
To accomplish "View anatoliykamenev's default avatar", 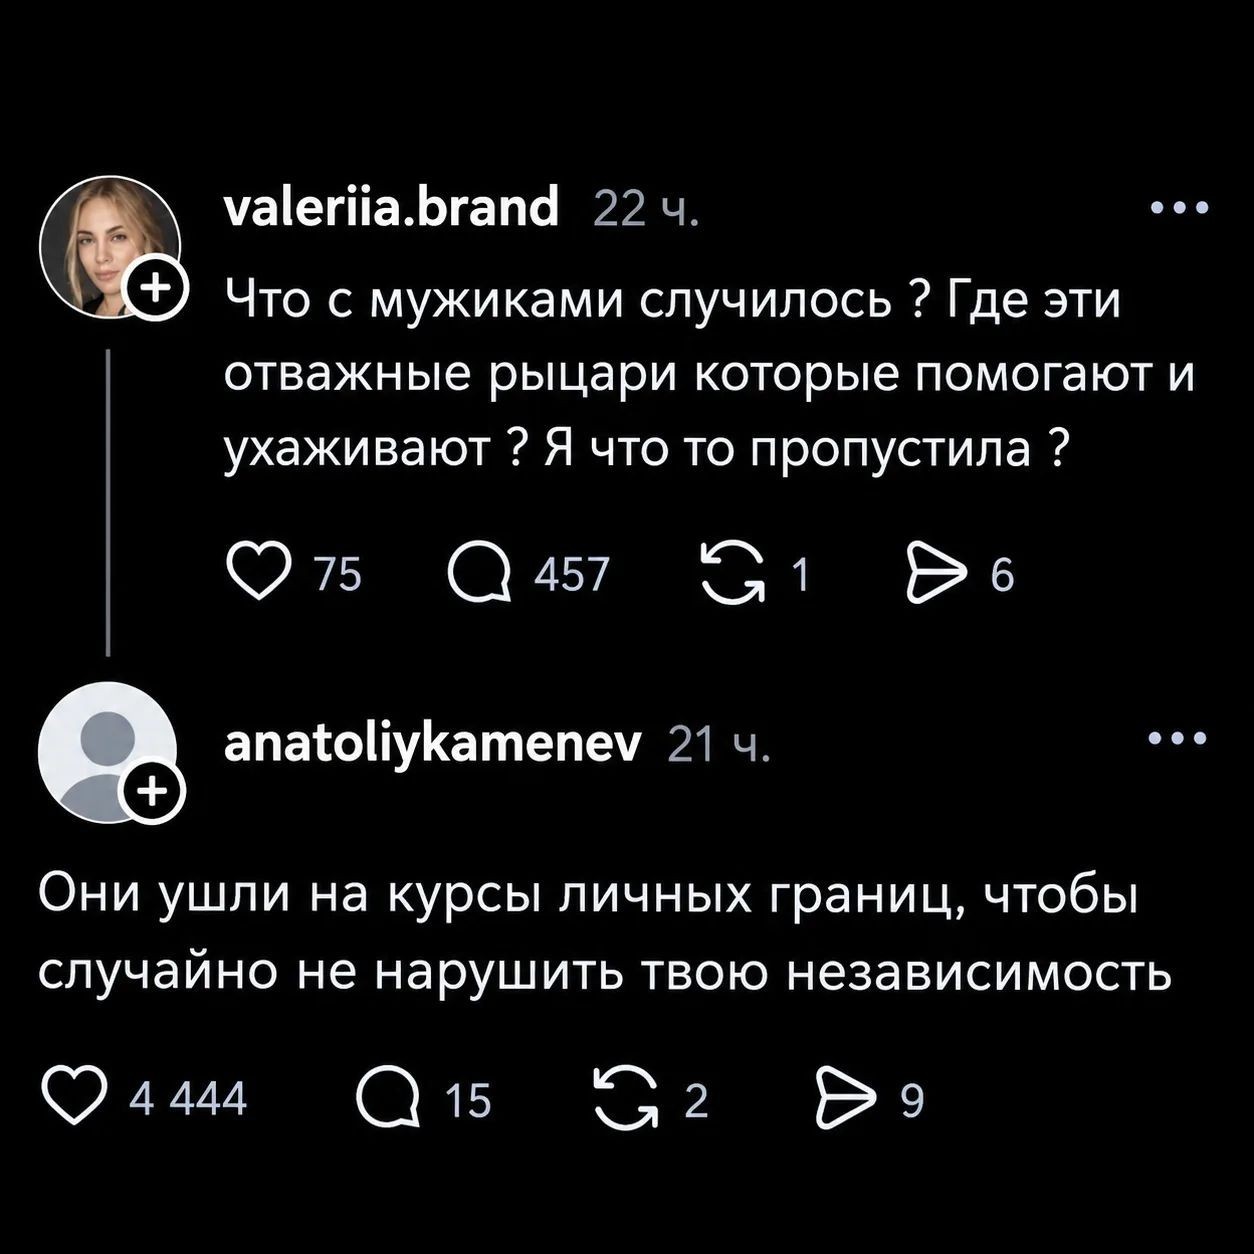I will [107, 751].
